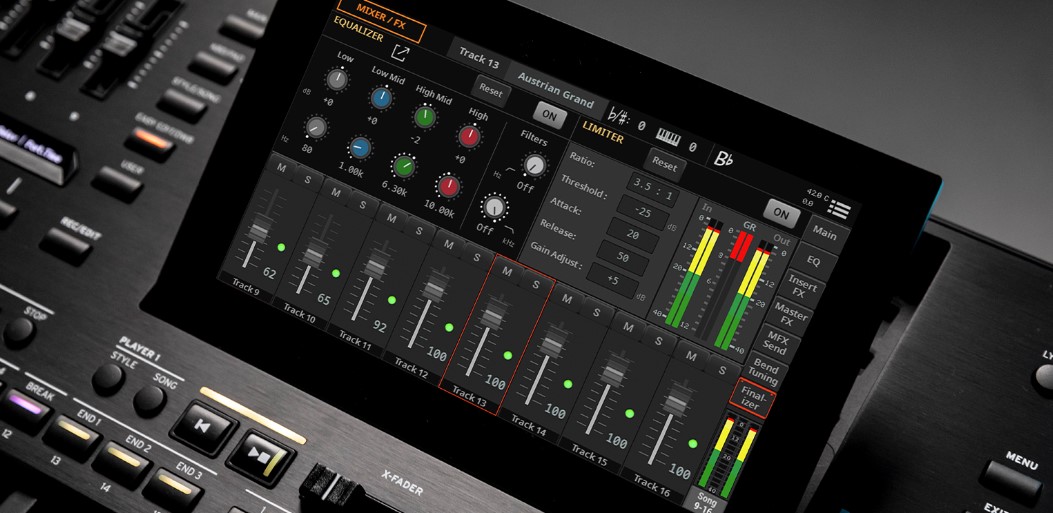Click the Reset button in Limiter section
Image resolution: width=1053 pixels, height=513 pixels.
665,163
